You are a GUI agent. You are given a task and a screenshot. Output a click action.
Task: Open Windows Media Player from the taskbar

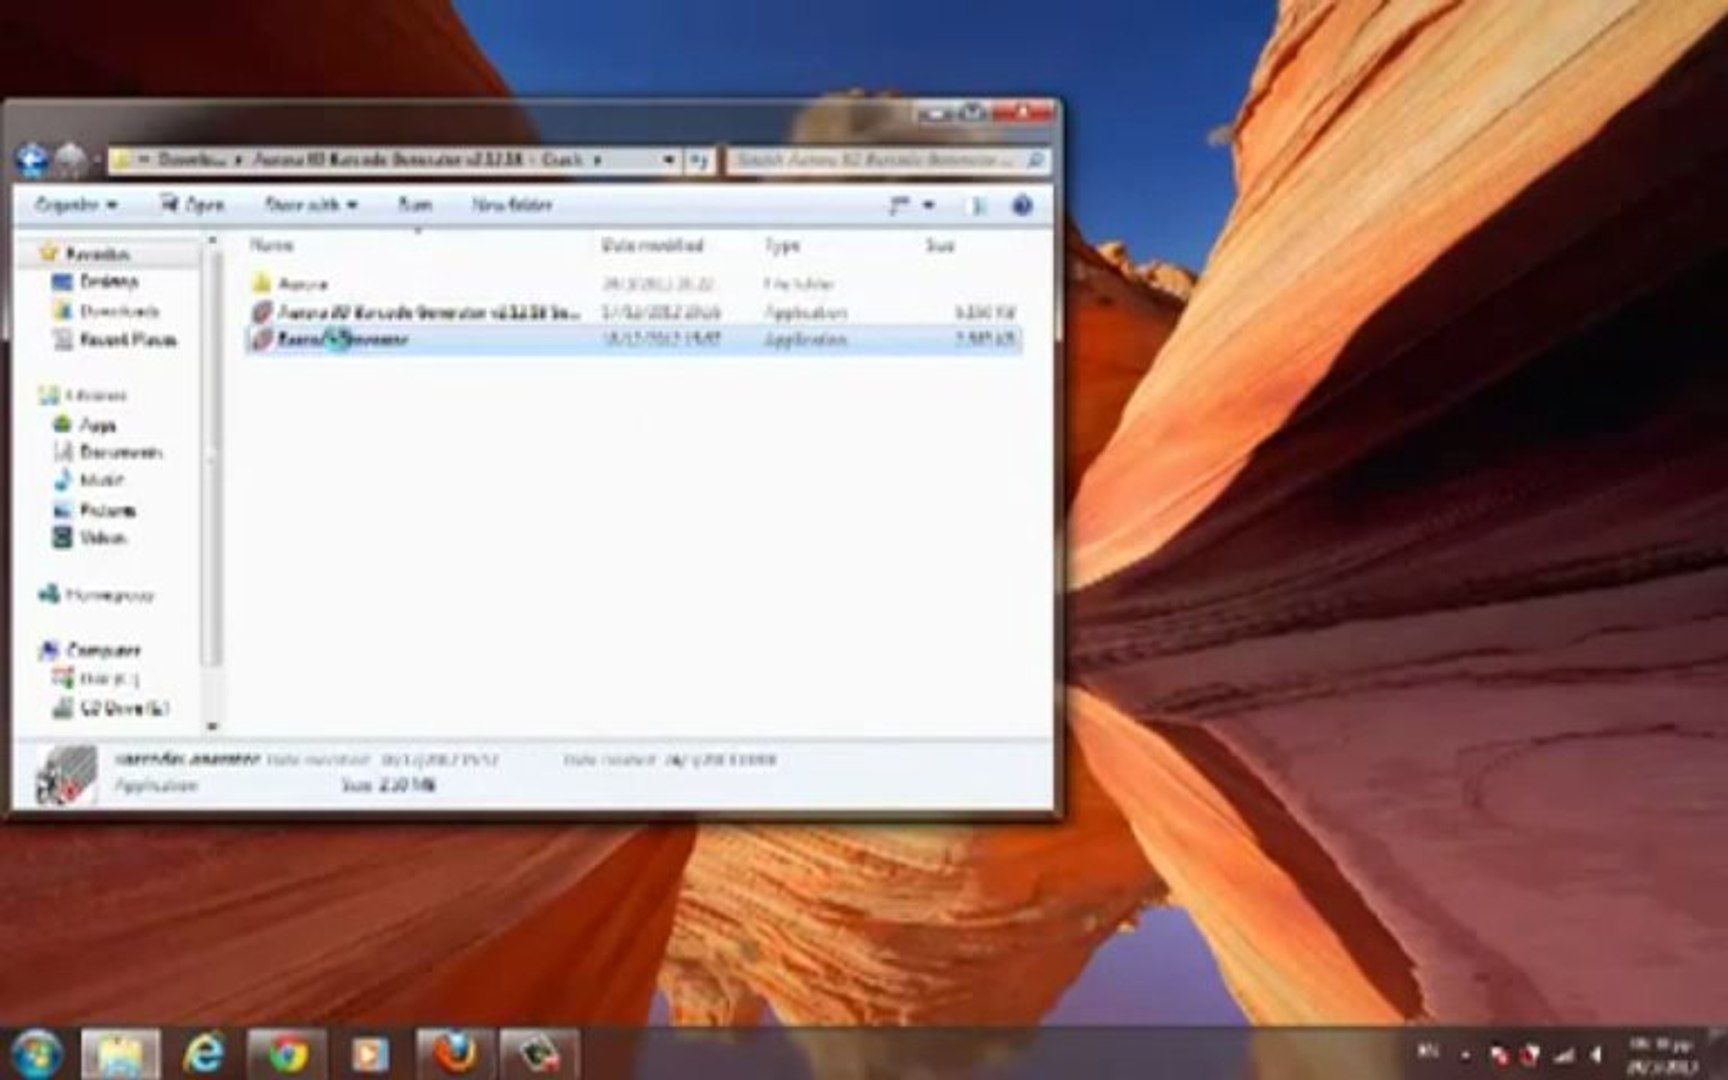(x=369, y=1054)
